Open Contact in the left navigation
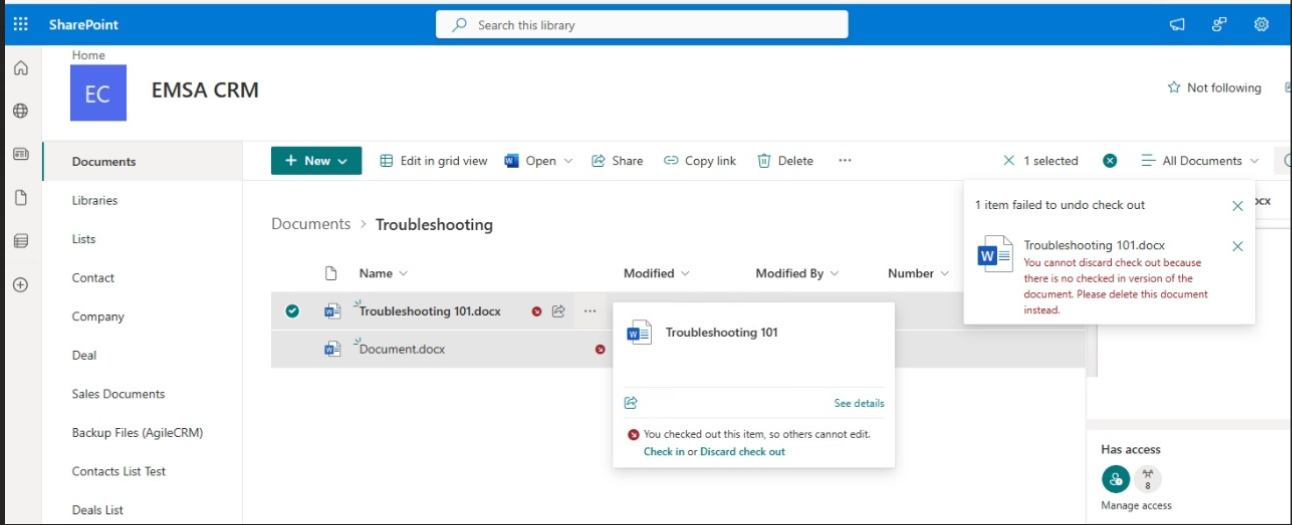The height and width of the screenshot is (525, 1292). point(93,278)
